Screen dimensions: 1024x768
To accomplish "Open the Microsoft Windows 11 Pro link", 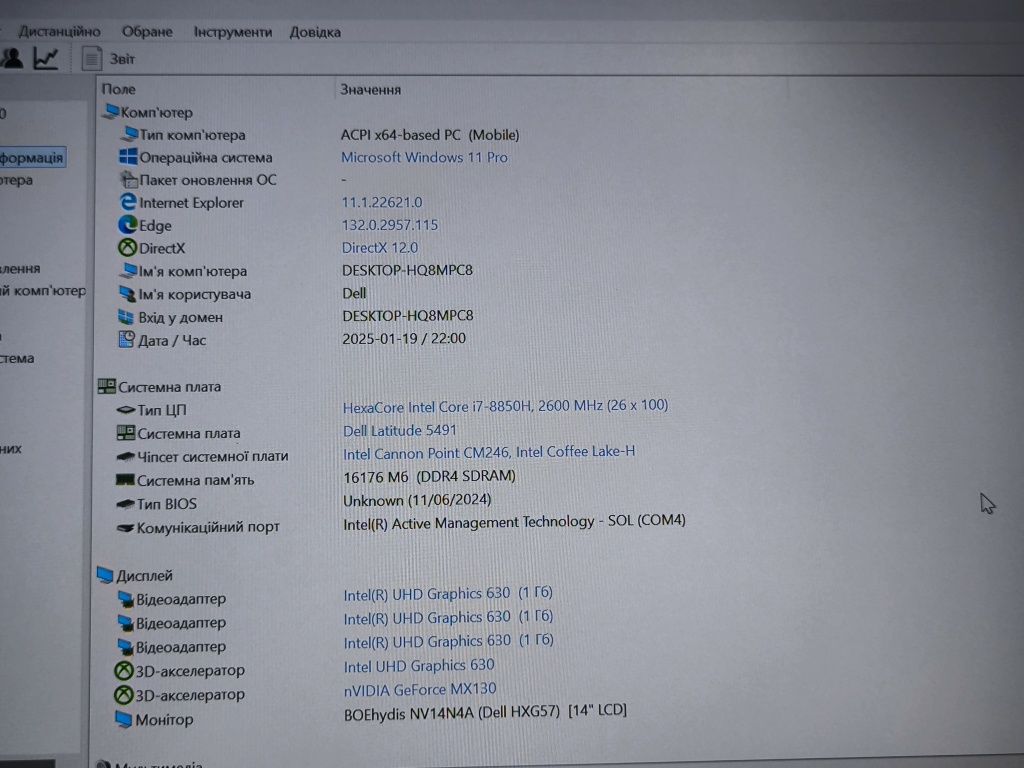I will click(x=424, y=157).
